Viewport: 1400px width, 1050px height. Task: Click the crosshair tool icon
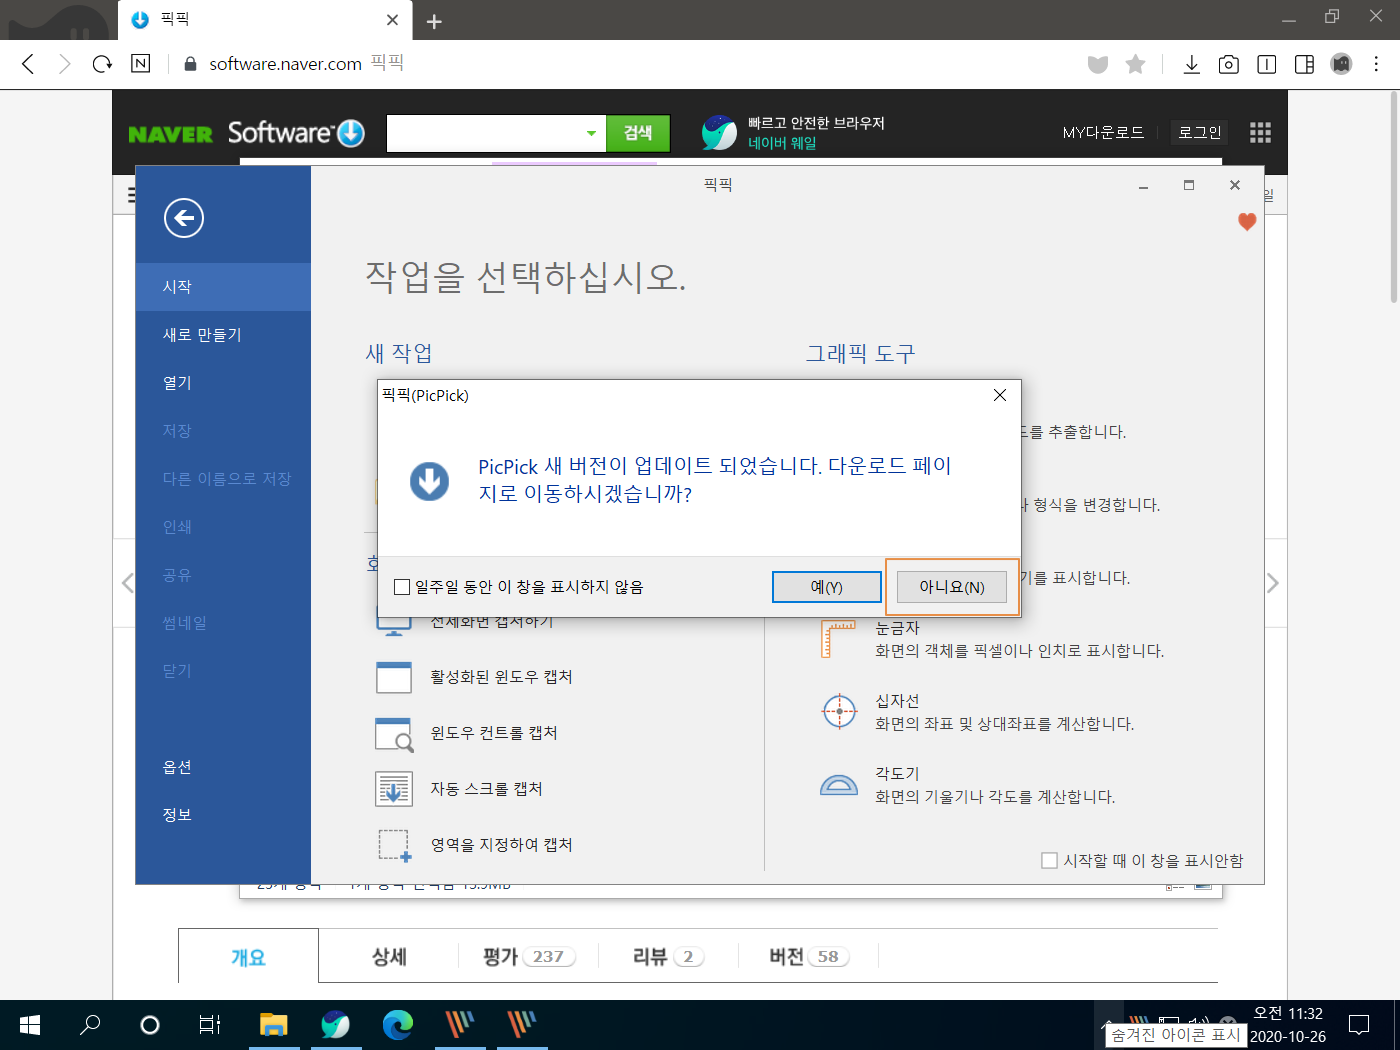pyautogui.click(x=839, y=712)
